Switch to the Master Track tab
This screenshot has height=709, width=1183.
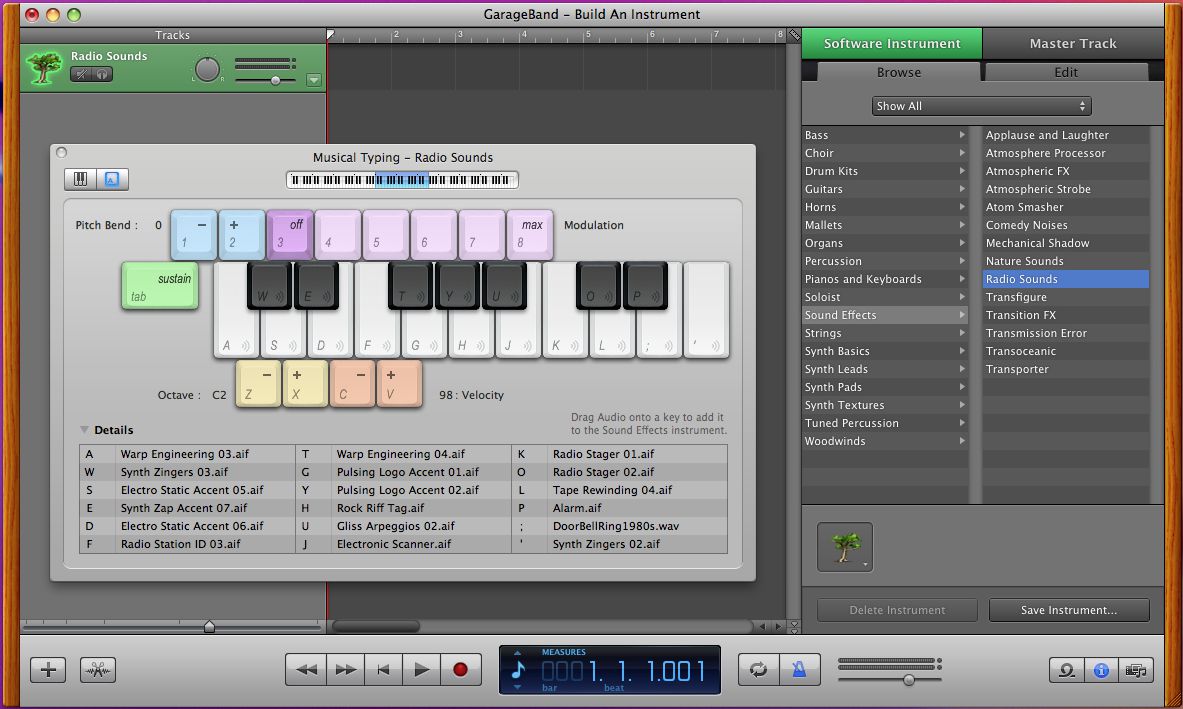[x=1073, y=44]
